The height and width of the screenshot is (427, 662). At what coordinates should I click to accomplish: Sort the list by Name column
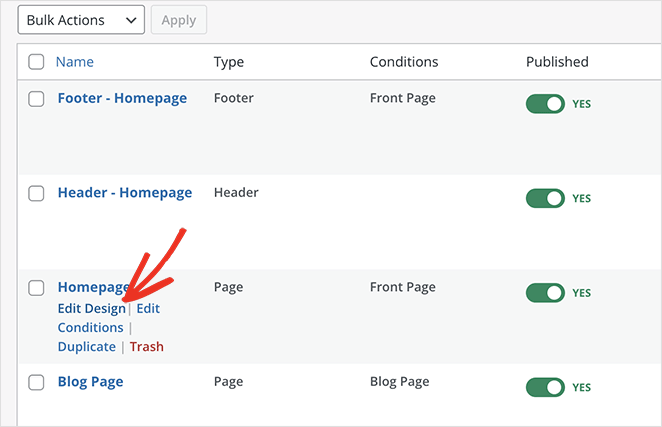tap(74, 62)
